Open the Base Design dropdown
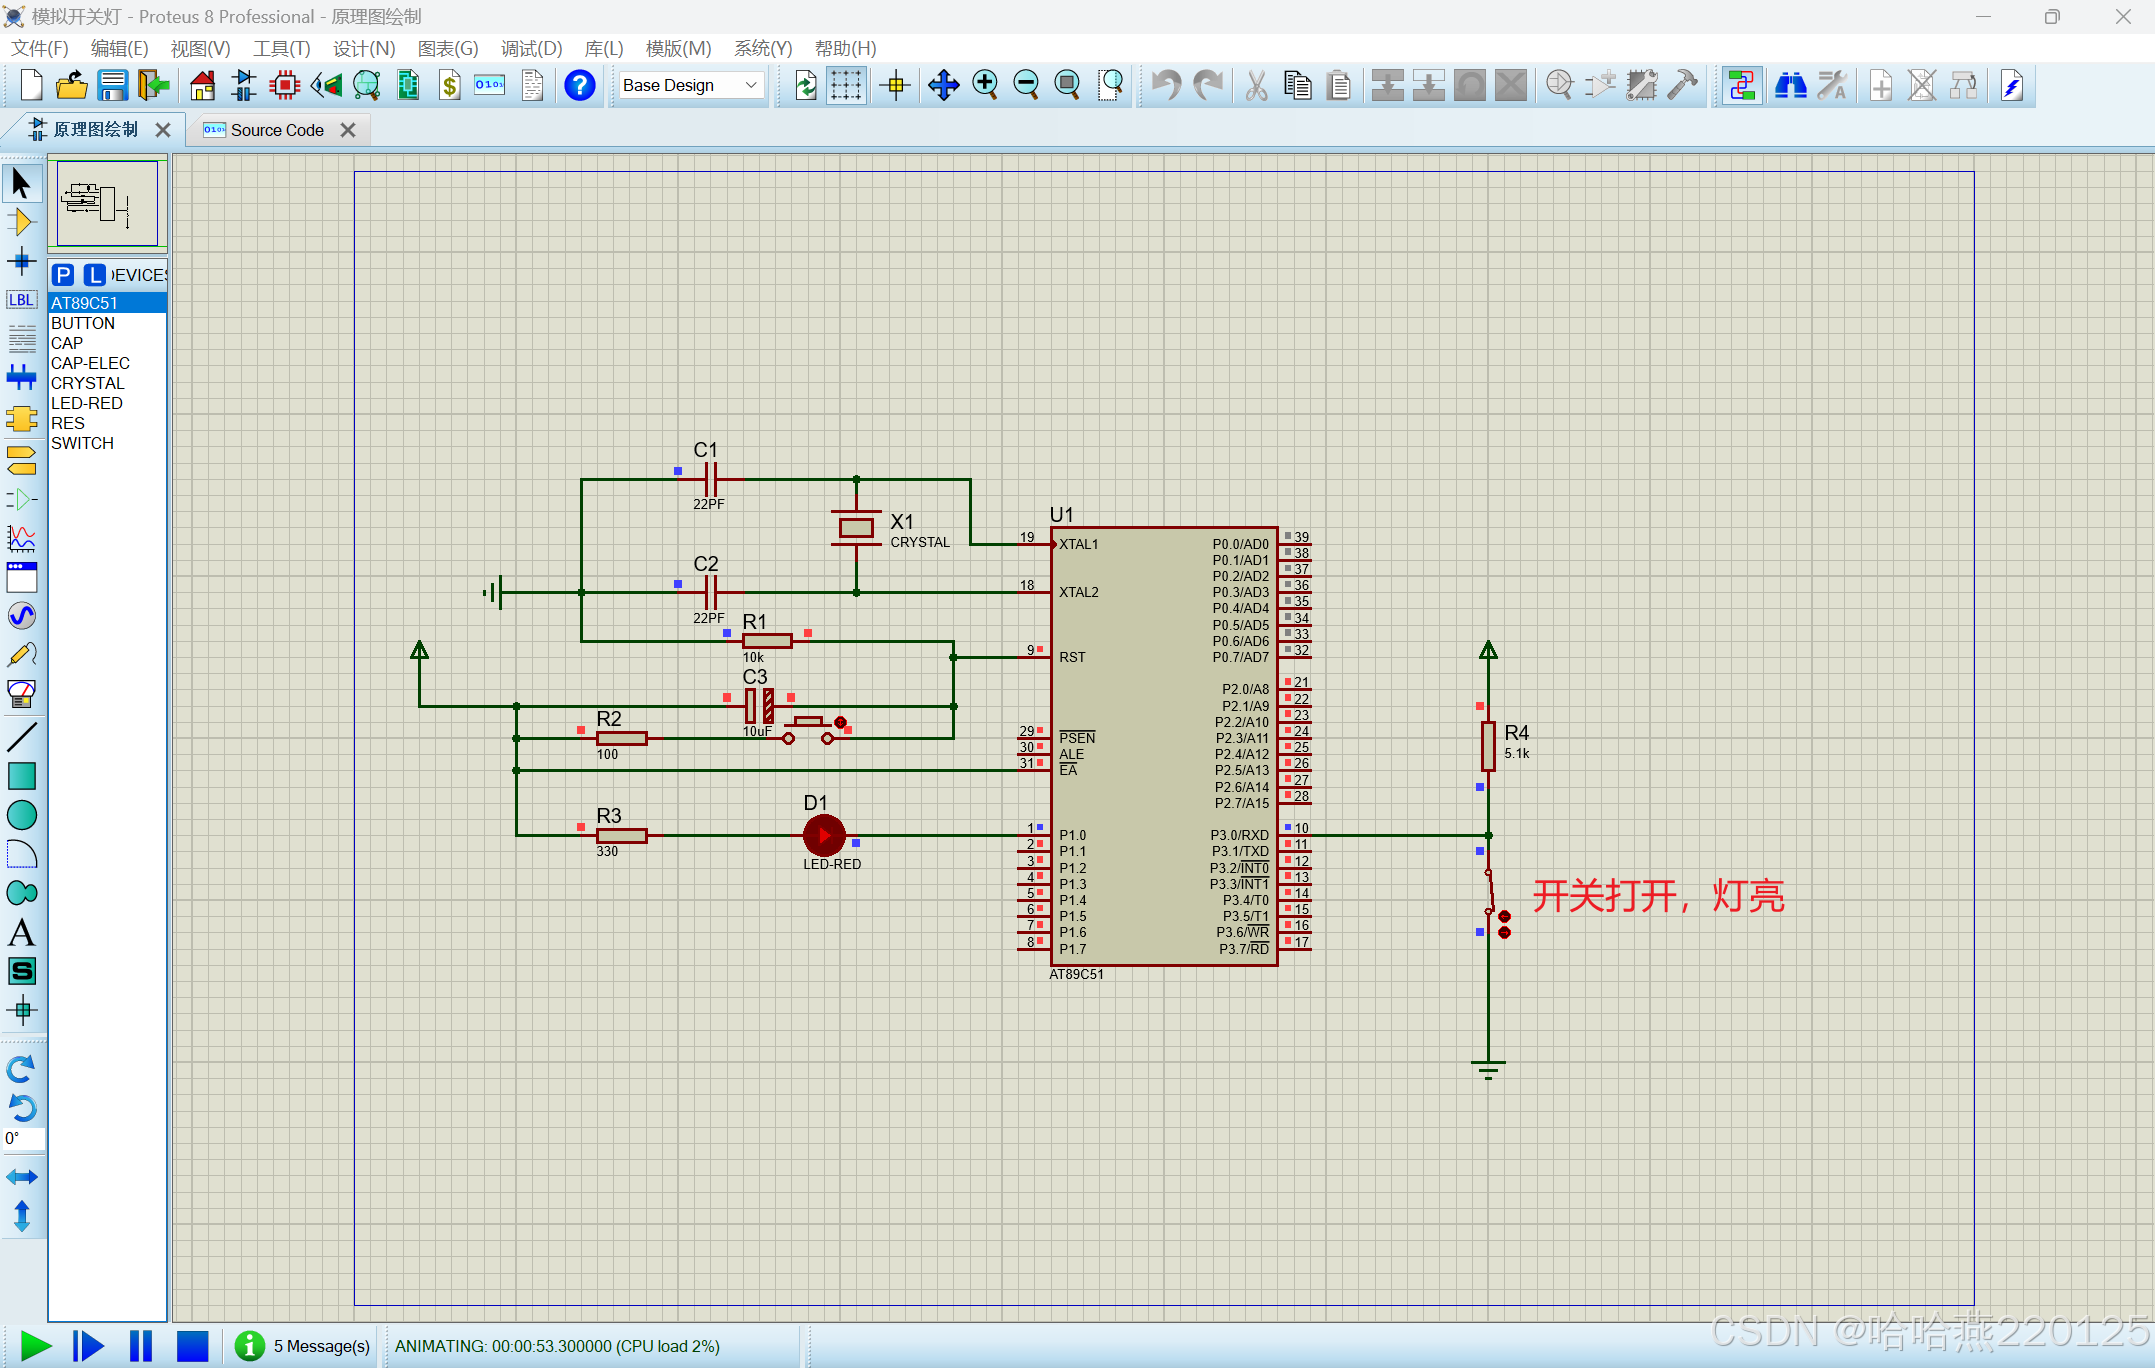Screen dimensions: 2155x1368 690,86
